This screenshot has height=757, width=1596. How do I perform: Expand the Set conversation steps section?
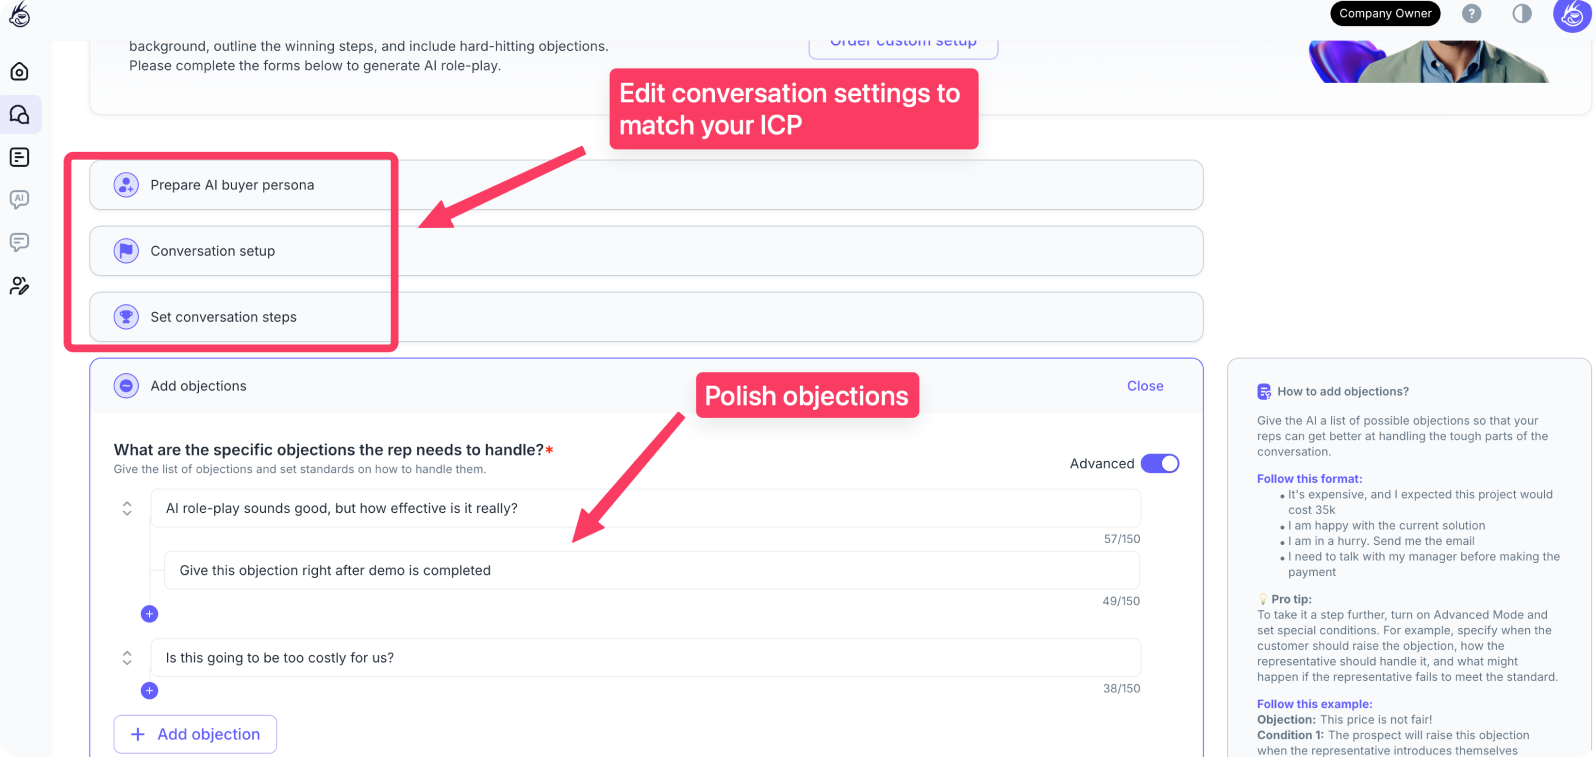point(224,317)
